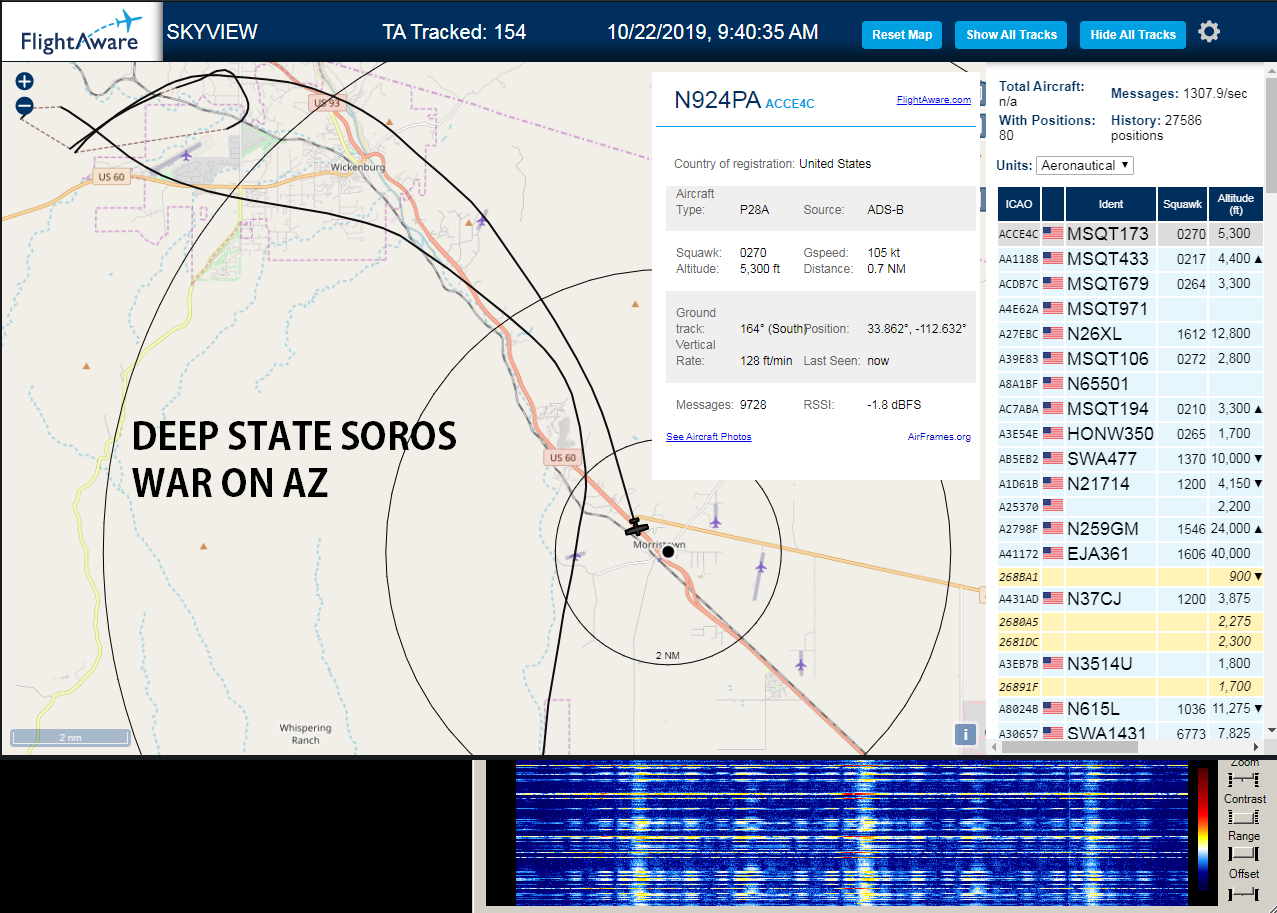Image resolution: width=1277 pixels, height=913 pixels.
Task: Select the N37CJ aircraft row
Action: point(1131,598)
